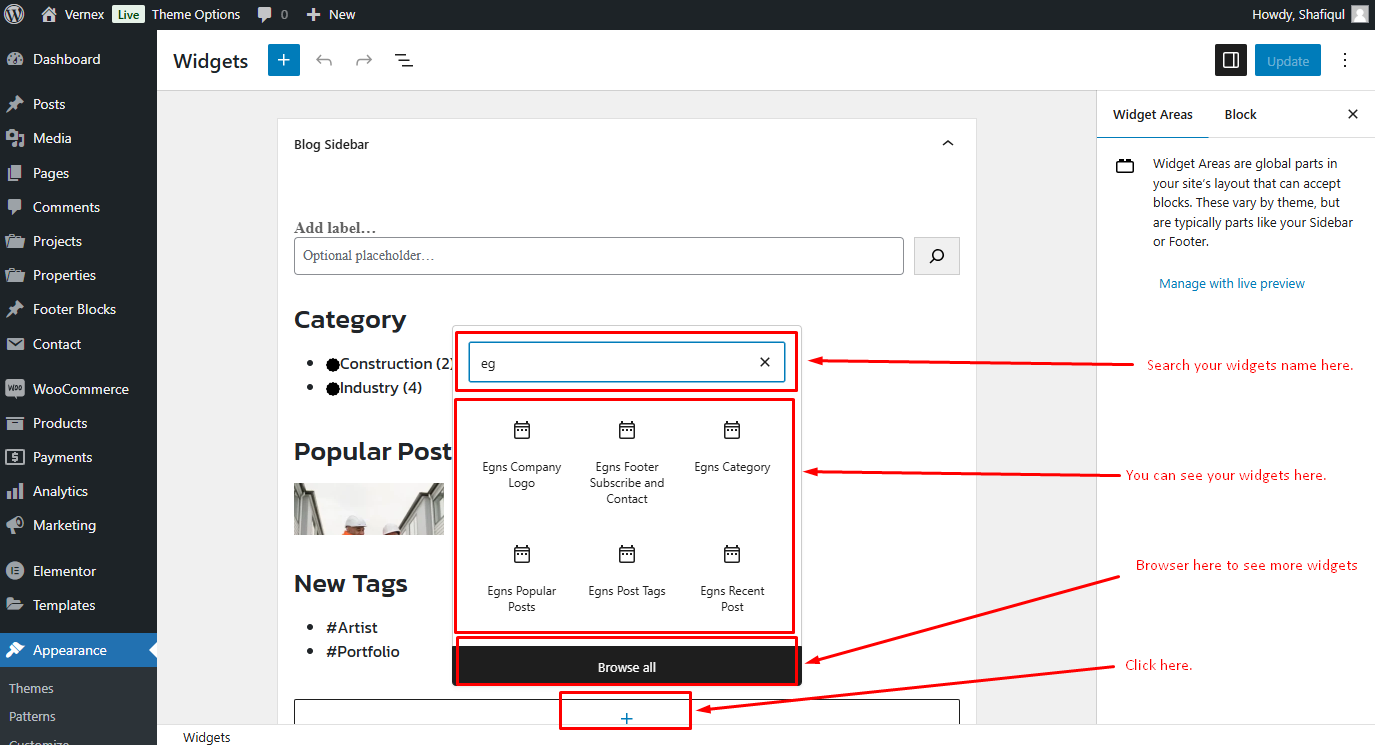1375x745 pixels.
Task: Open the Projects menu
Action: click(57, 241)
